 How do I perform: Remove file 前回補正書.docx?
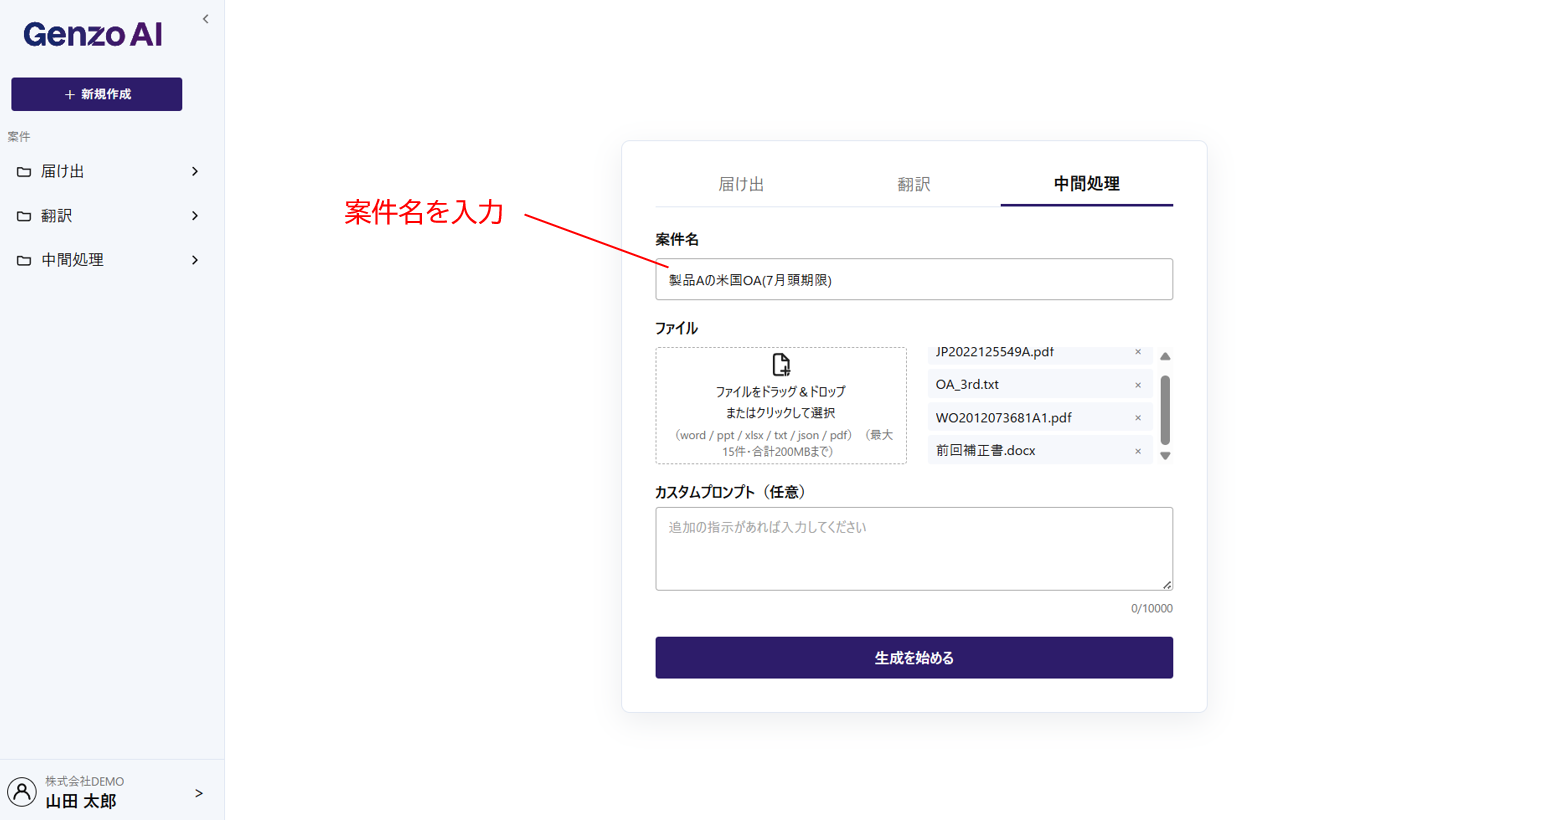coord(1137,451)
